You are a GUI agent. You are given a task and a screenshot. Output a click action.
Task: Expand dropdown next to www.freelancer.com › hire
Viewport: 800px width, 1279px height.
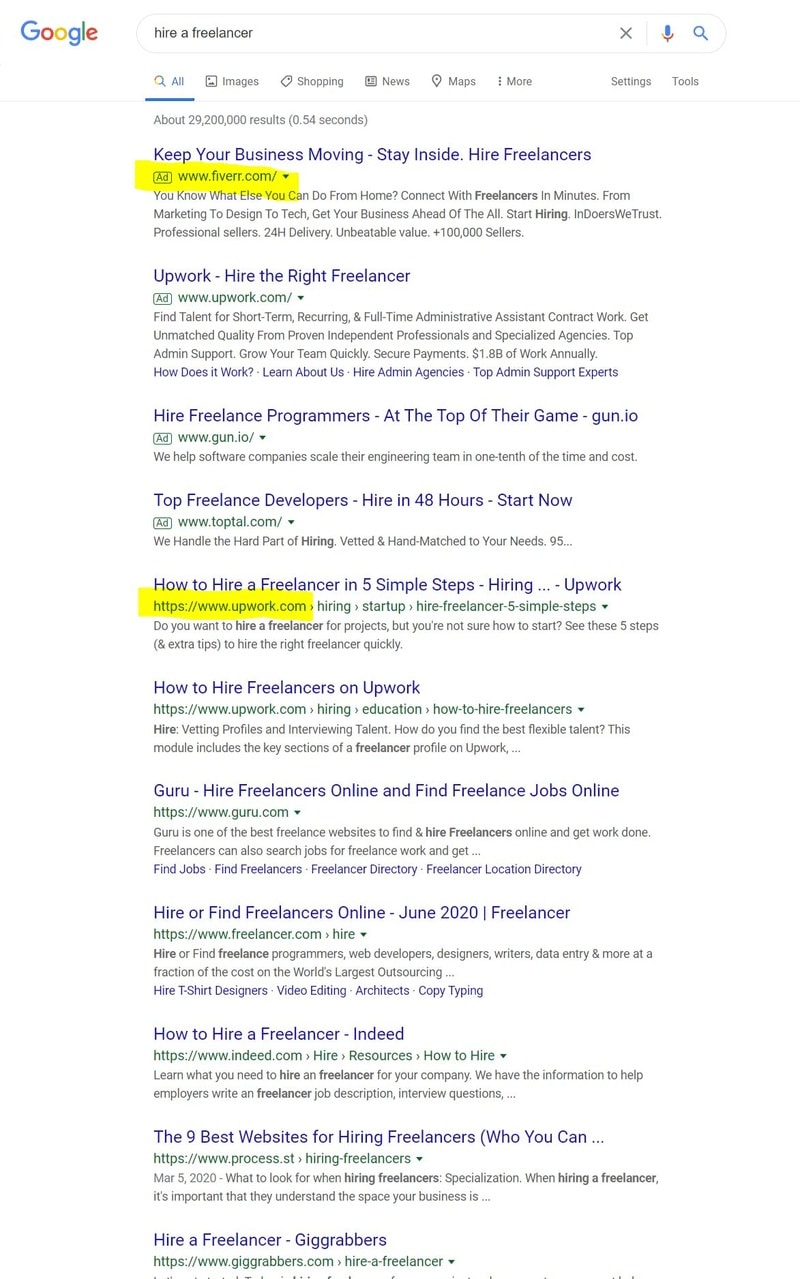click(365, 935)
